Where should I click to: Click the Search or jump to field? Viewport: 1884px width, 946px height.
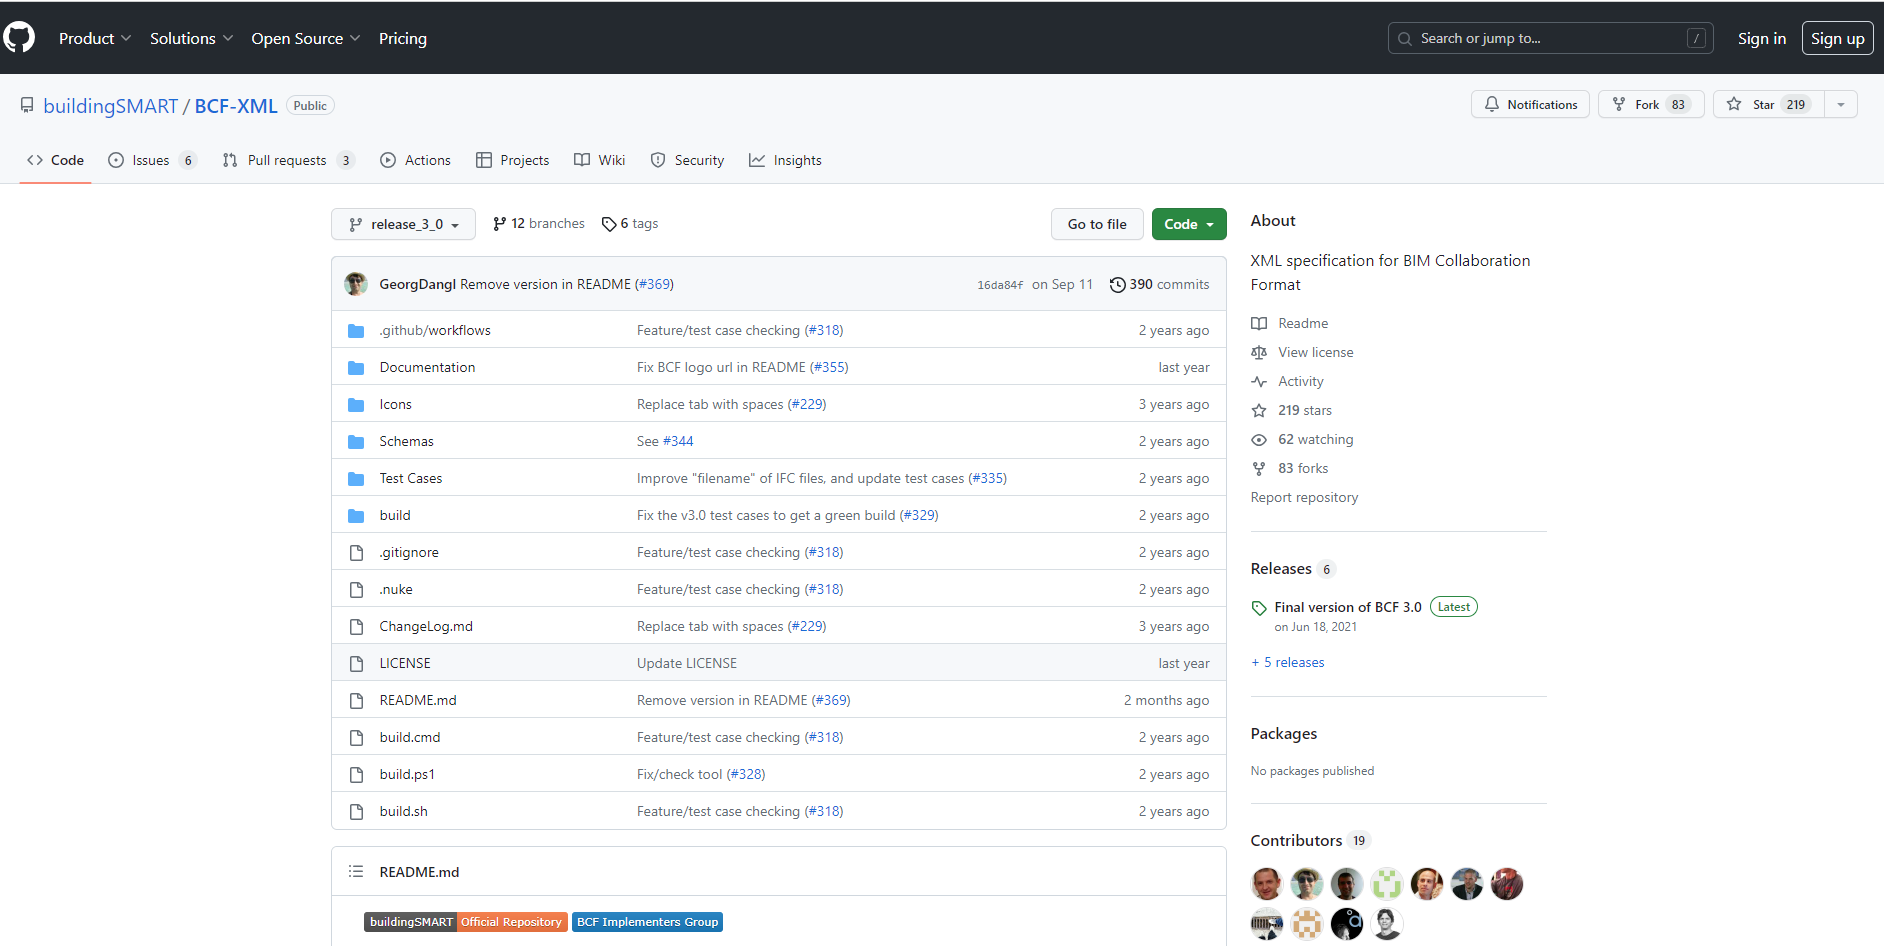click(x=1549, y=39)
